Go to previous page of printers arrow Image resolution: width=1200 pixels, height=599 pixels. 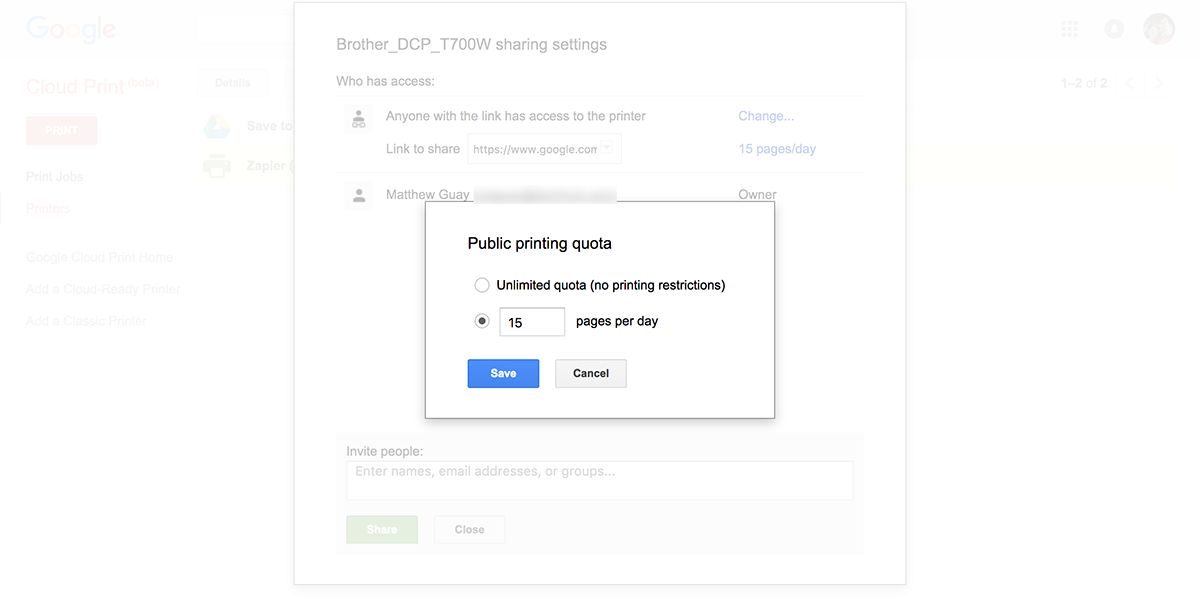click(x=1130, y=83)
